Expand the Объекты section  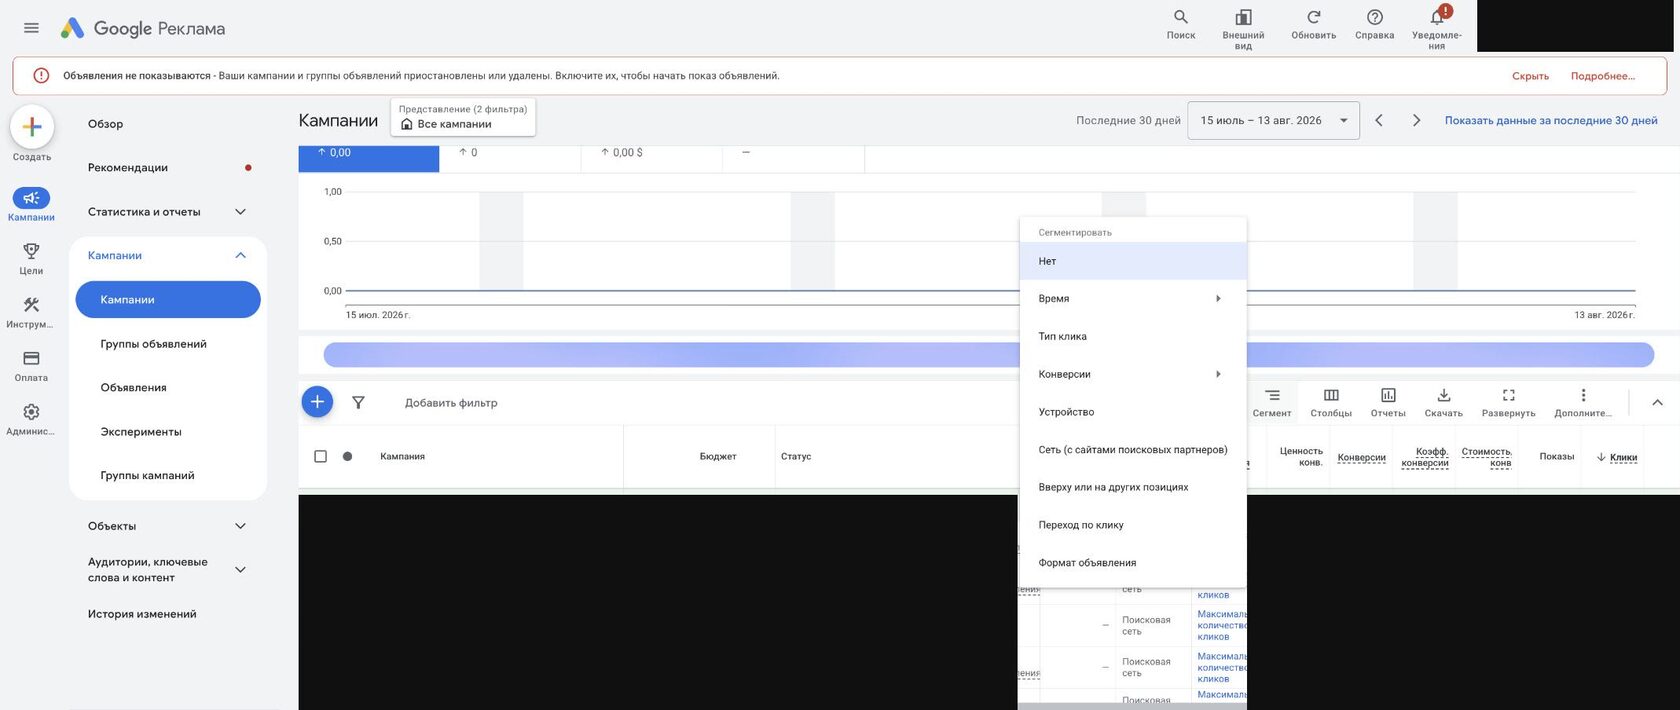pyautogui.click(x=240, y=526)
